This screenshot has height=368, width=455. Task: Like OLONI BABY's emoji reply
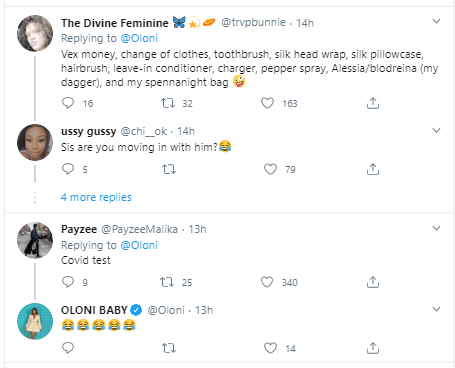coord(270,348)
